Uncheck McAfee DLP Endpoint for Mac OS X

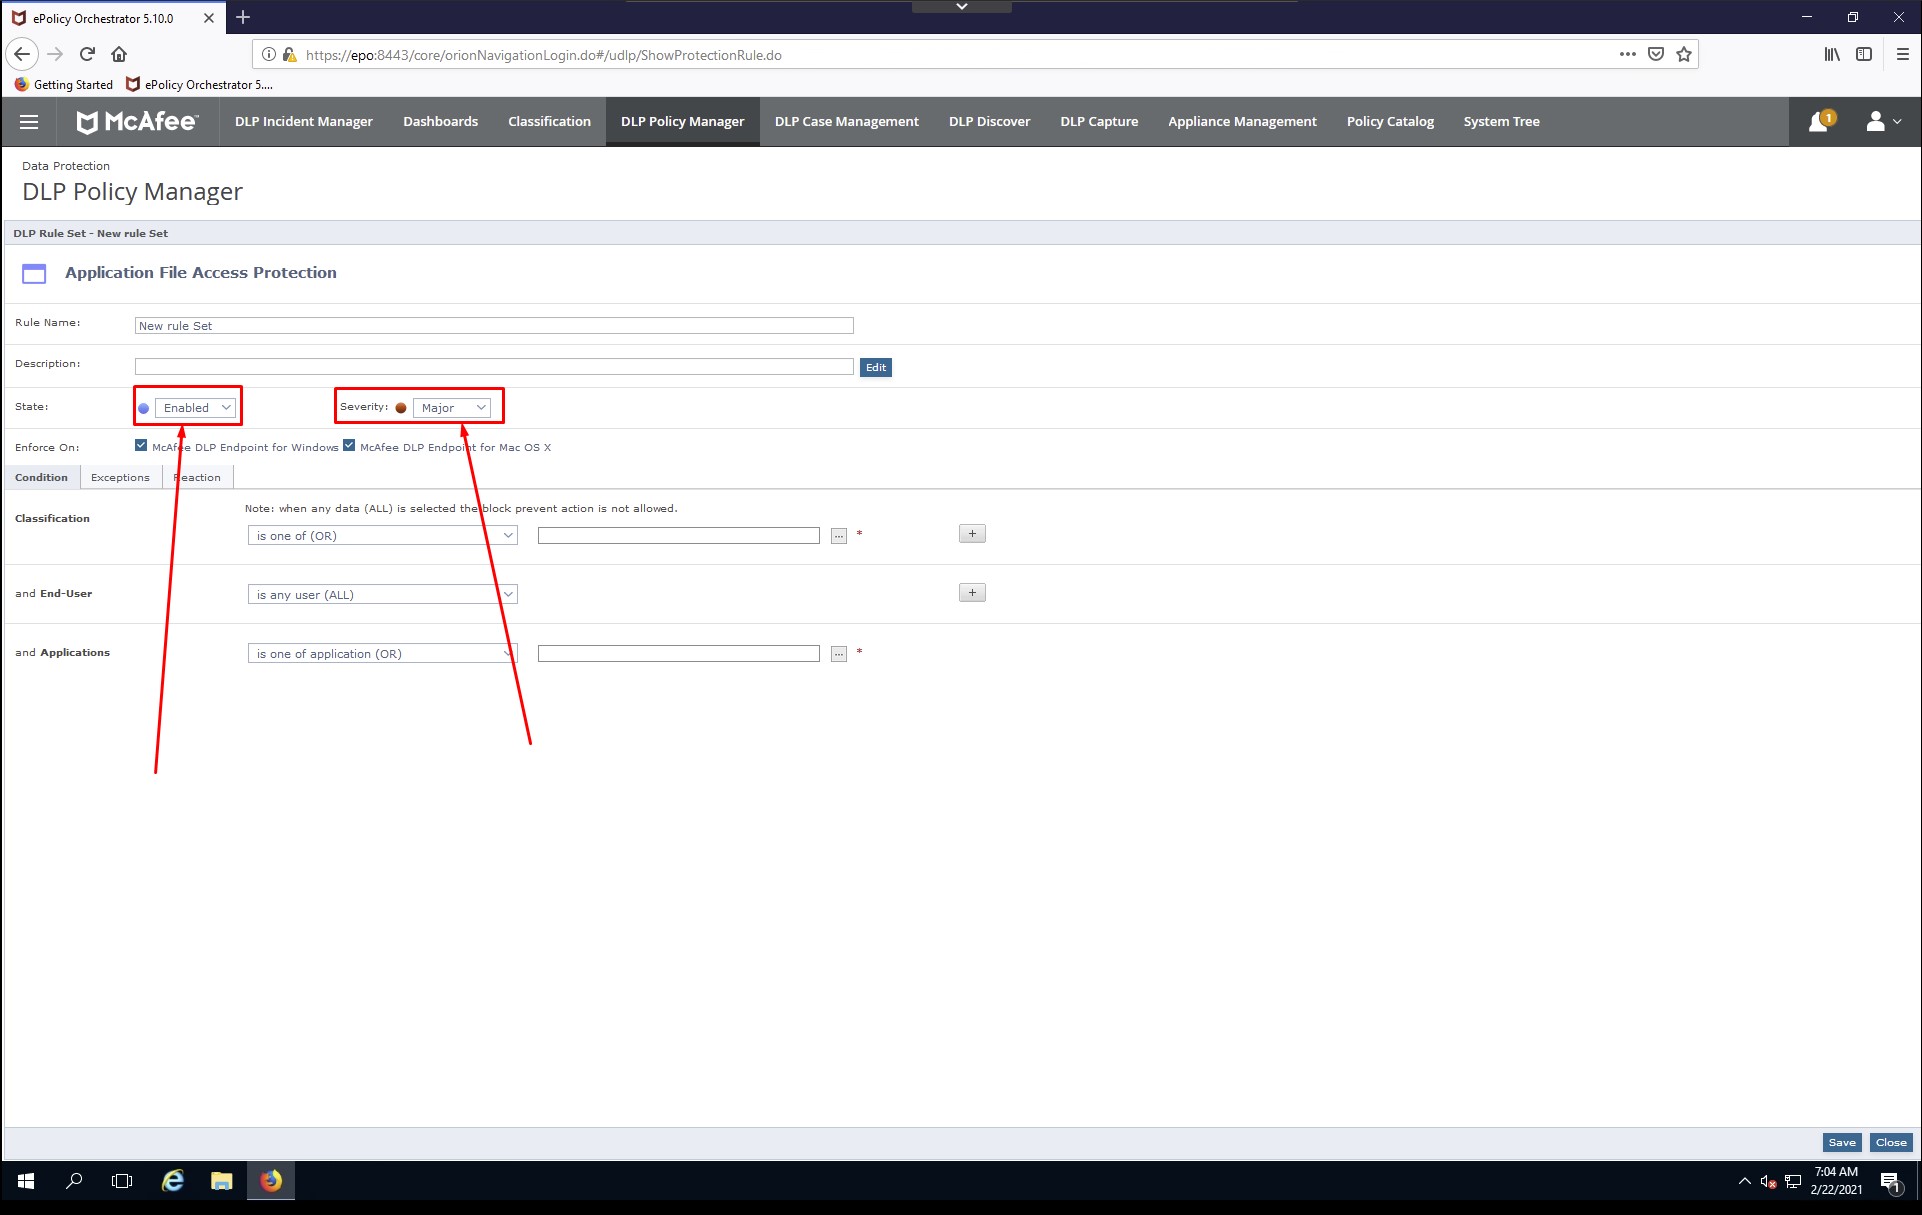tap(349, 446)
